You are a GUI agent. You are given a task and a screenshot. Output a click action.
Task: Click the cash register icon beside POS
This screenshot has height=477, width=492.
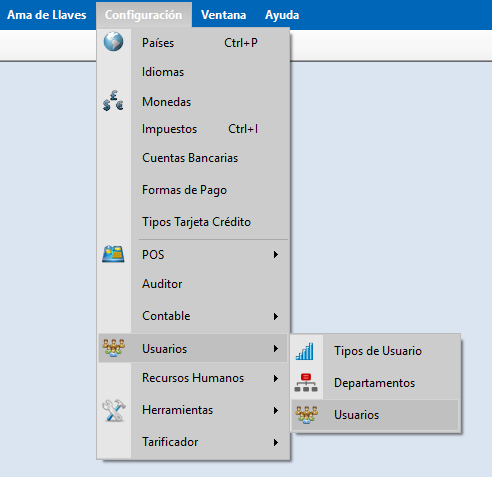[113, 254]
